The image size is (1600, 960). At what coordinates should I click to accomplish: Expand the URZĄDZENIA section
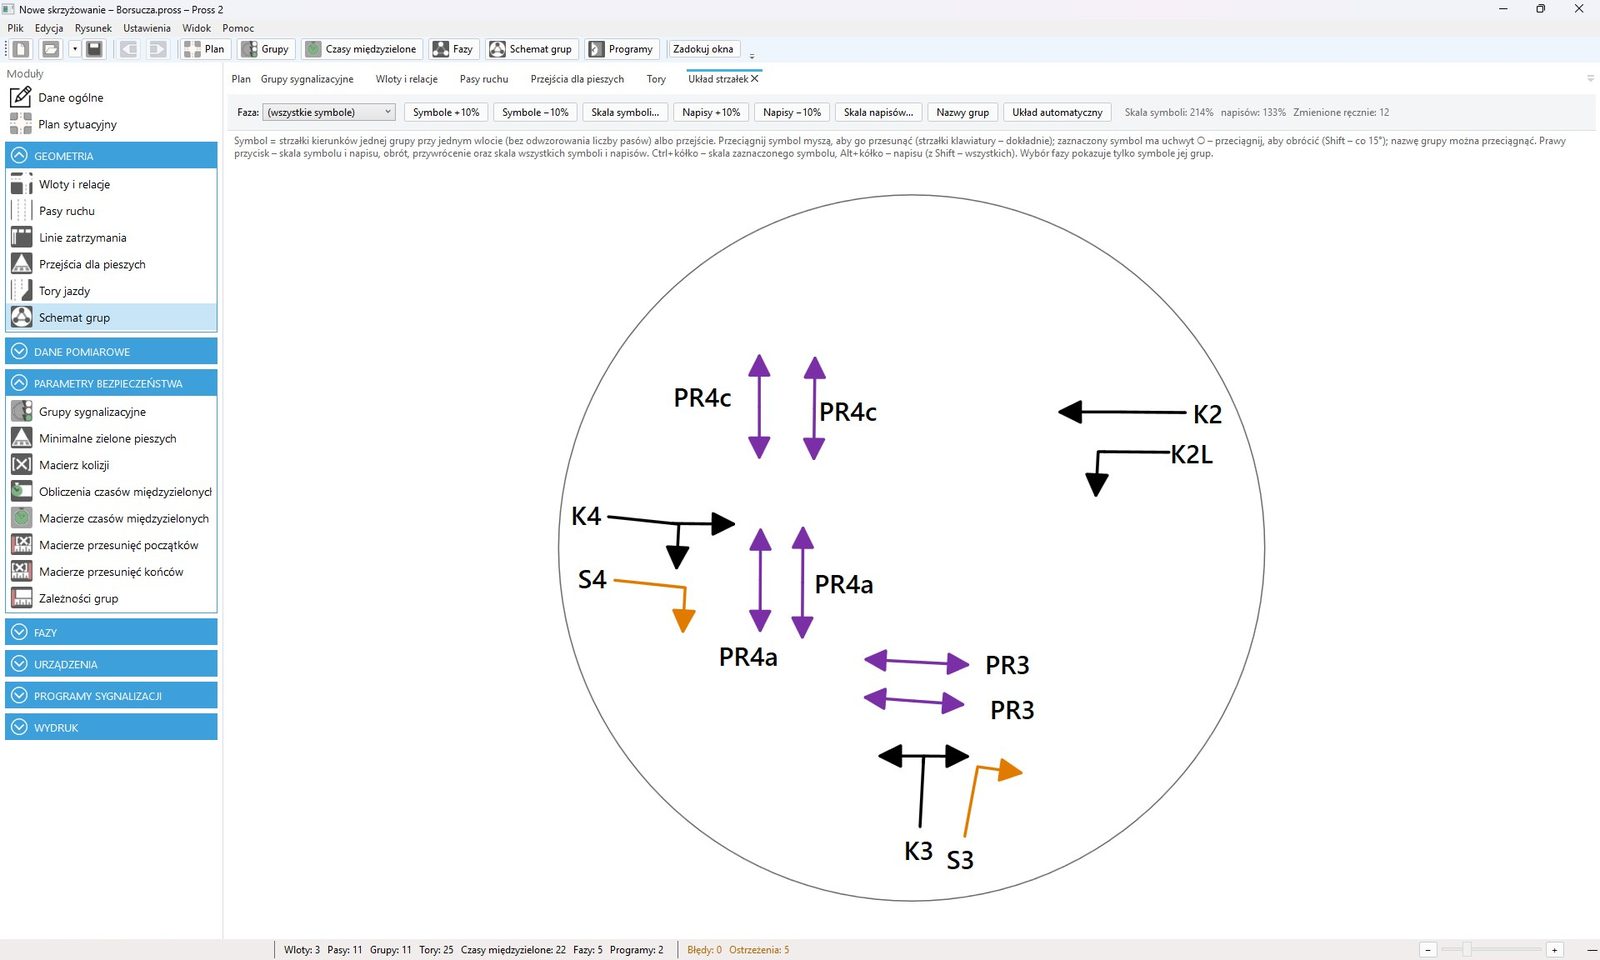click(x=111, y=664)
